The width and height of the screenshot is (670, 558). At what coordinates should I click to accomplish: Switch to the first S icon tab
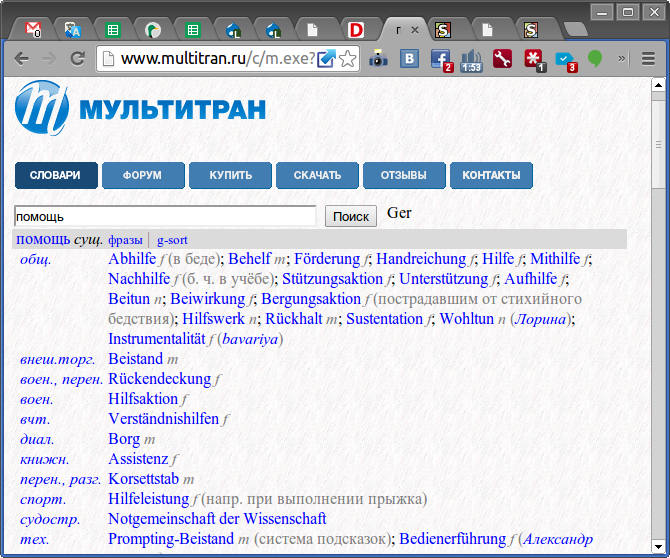(443, 30)
